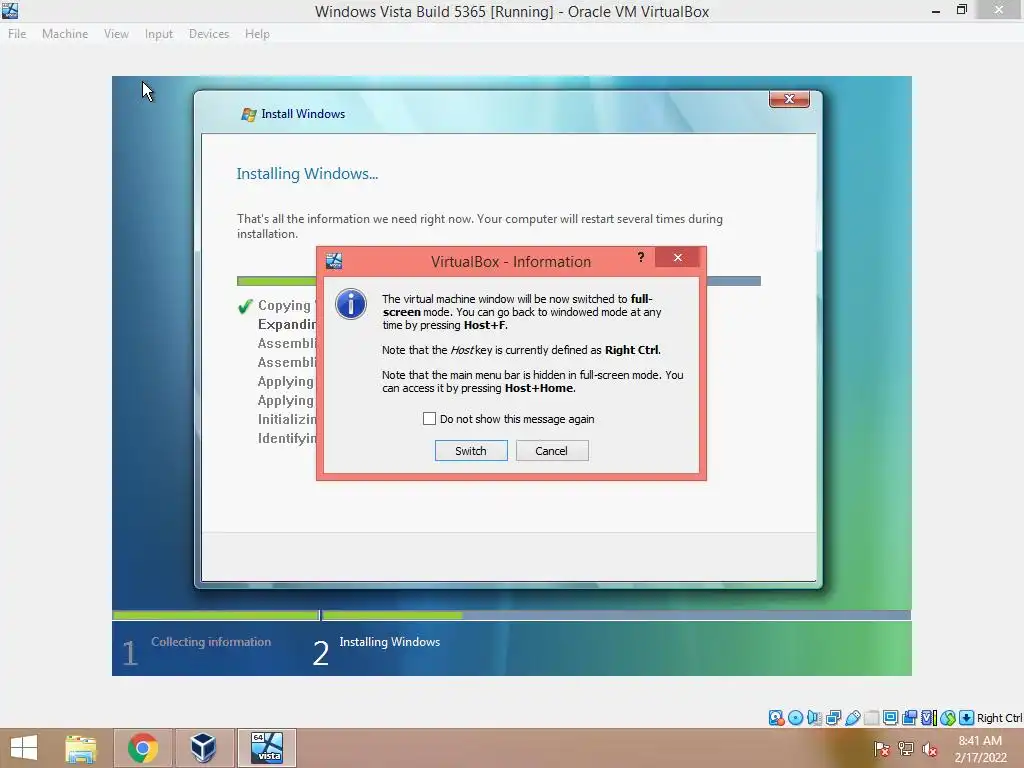The height and width of the screenshot is (768, 1024).
Task: Click the 'Initializin' list item
Action: (x=287, y=419)
